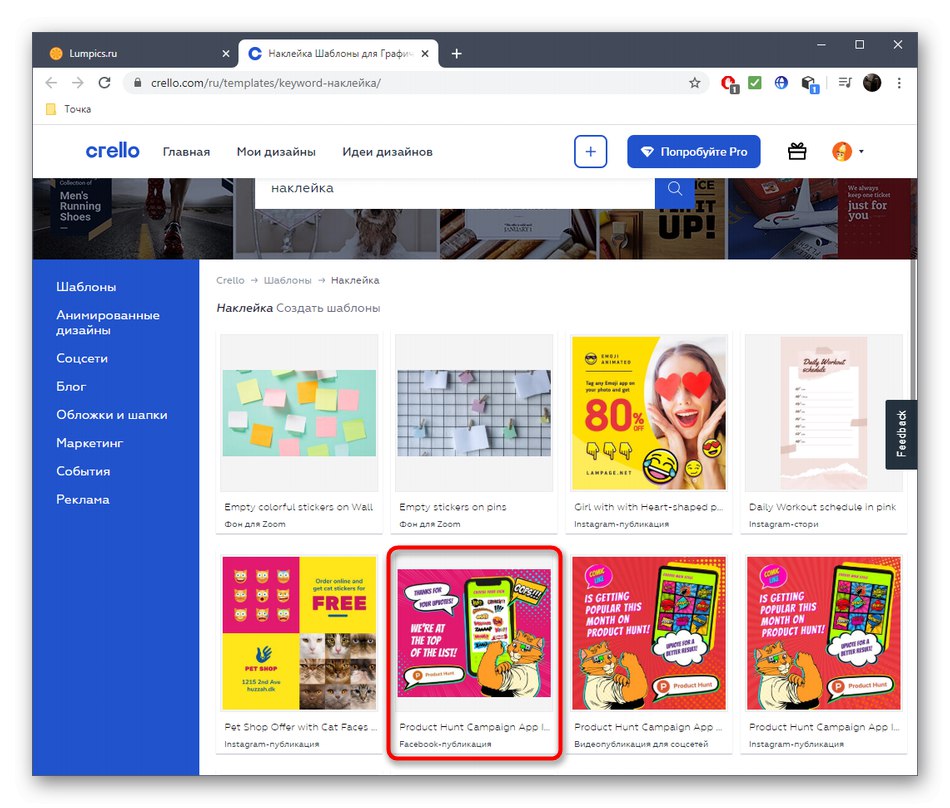The image size is (950, 808).
Task: Open Empty stickers on pins thumbnail
Action: tap(474, 413)
